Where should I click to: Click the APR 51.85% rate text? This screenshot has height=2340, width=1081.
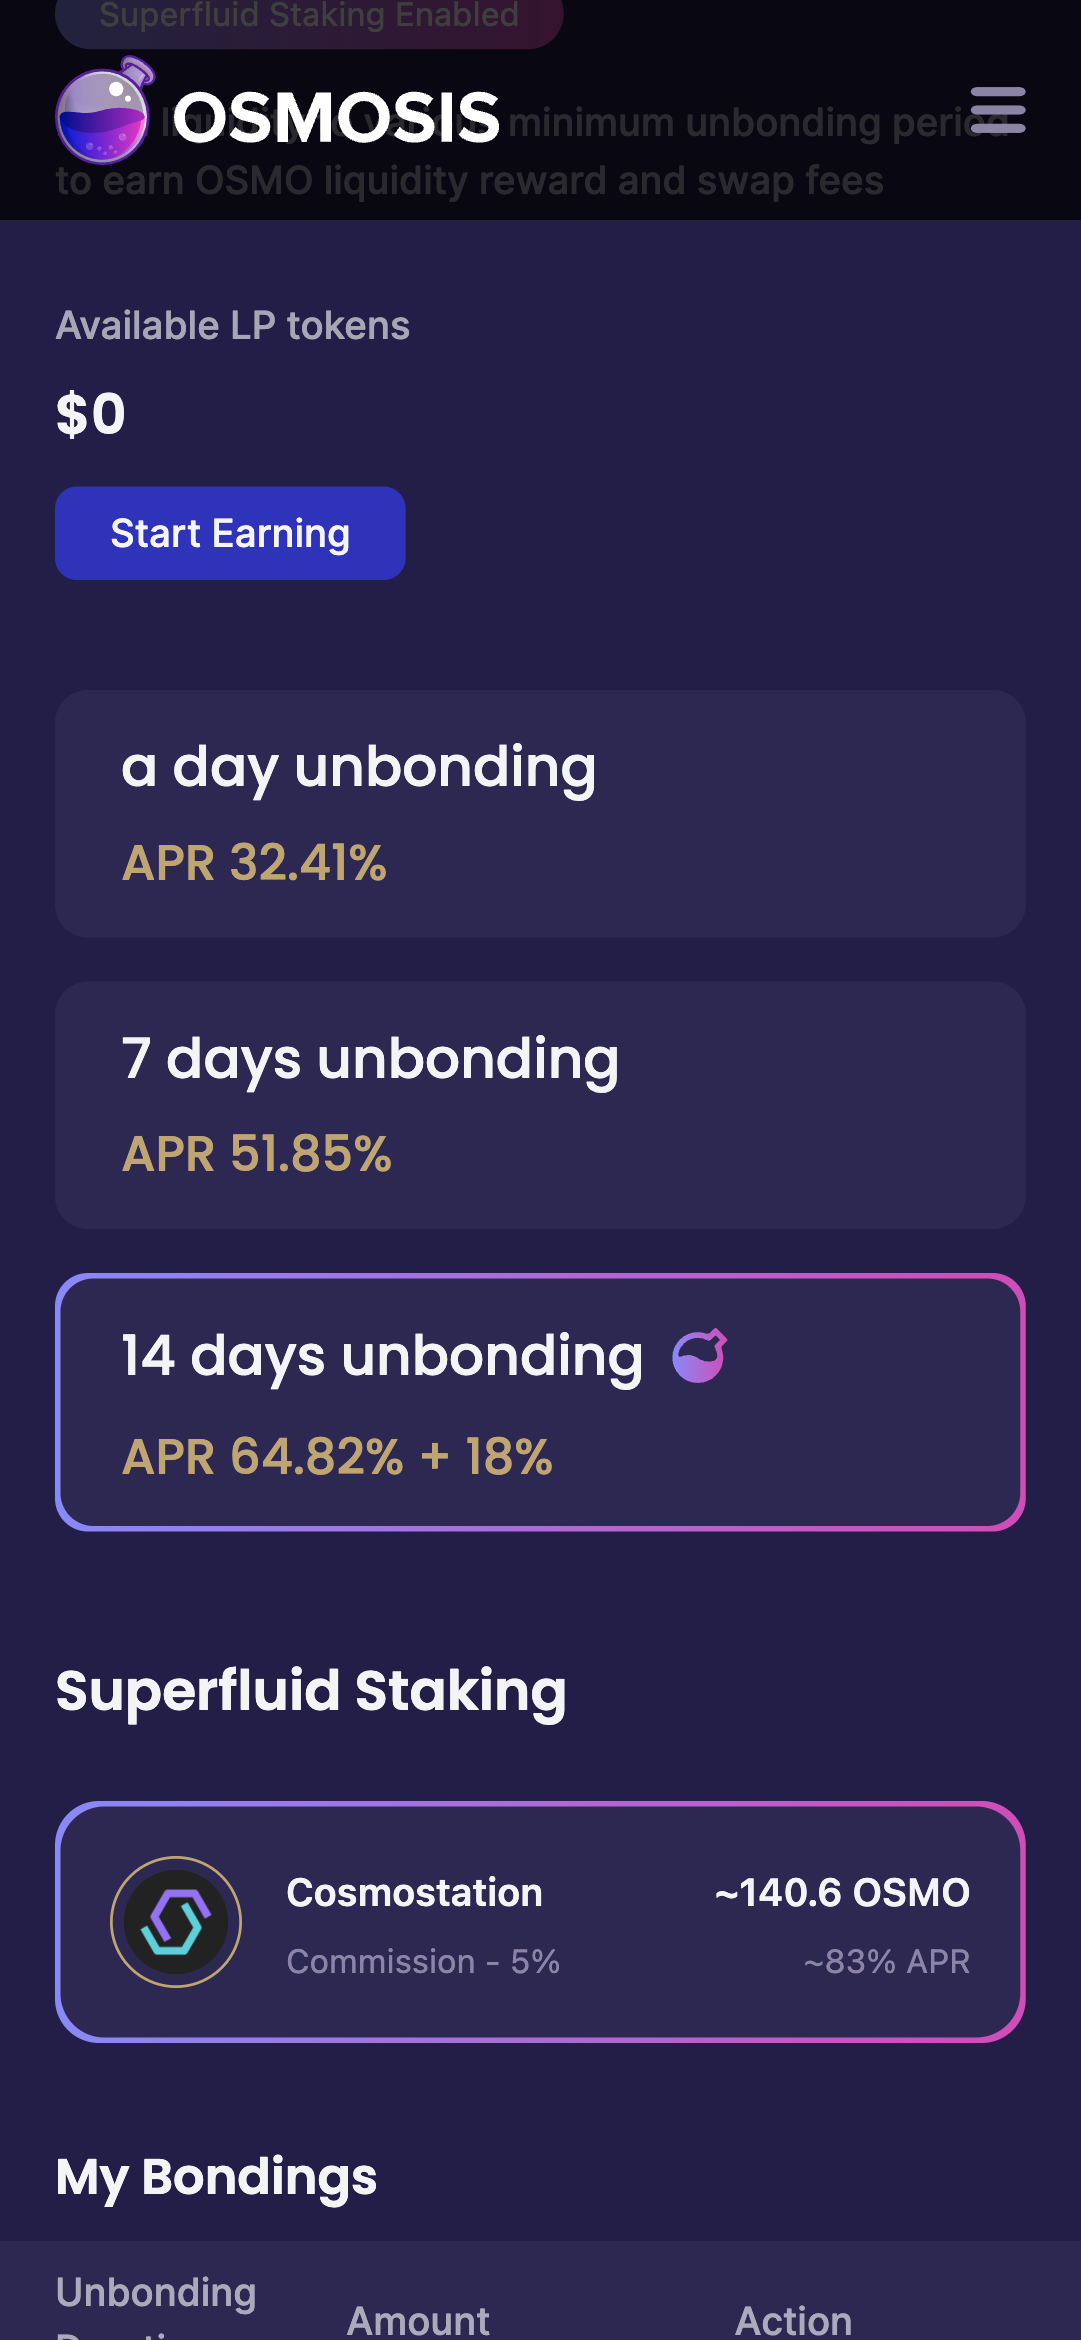tap(257, 1154)
